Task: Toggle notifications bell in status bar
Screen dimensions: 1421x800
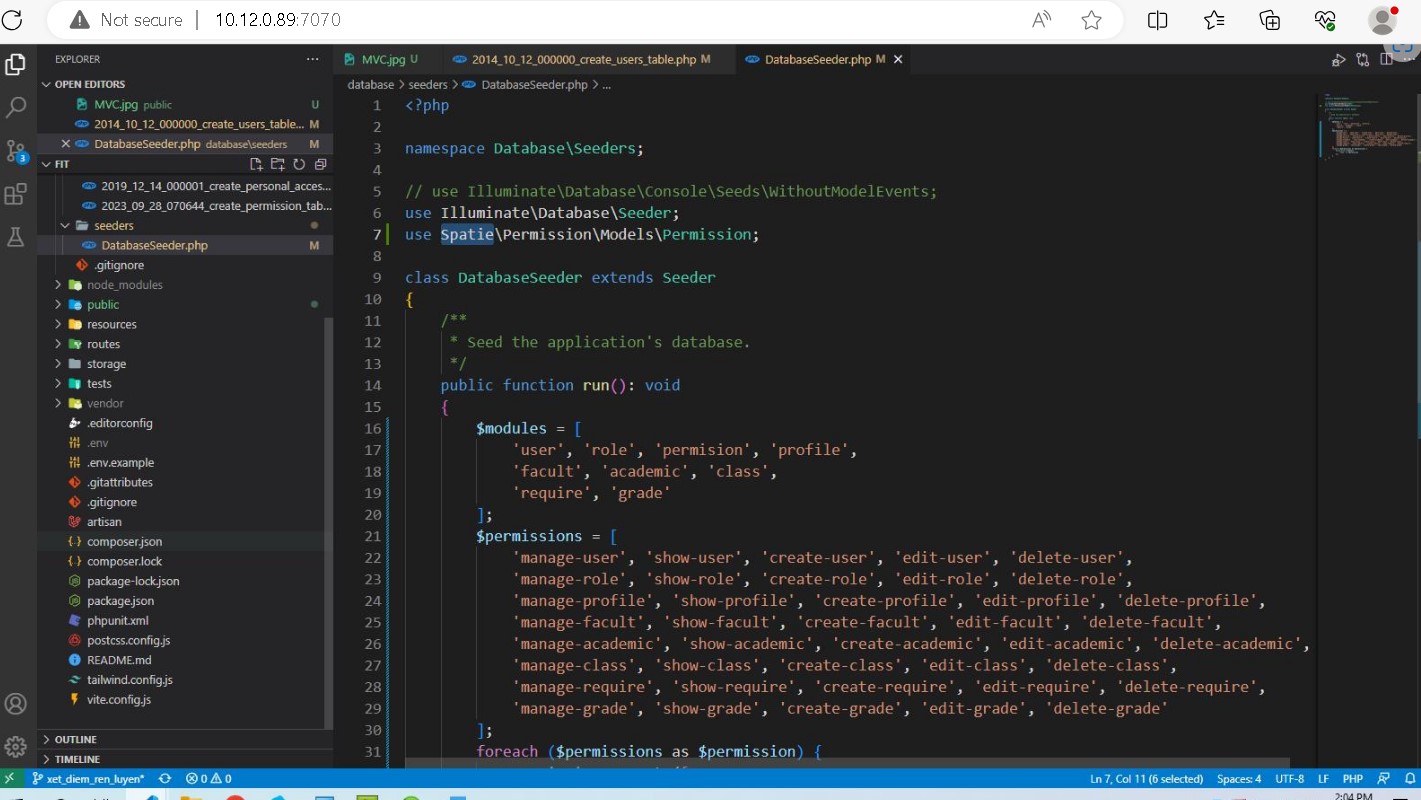Action: click(1407, 778)
